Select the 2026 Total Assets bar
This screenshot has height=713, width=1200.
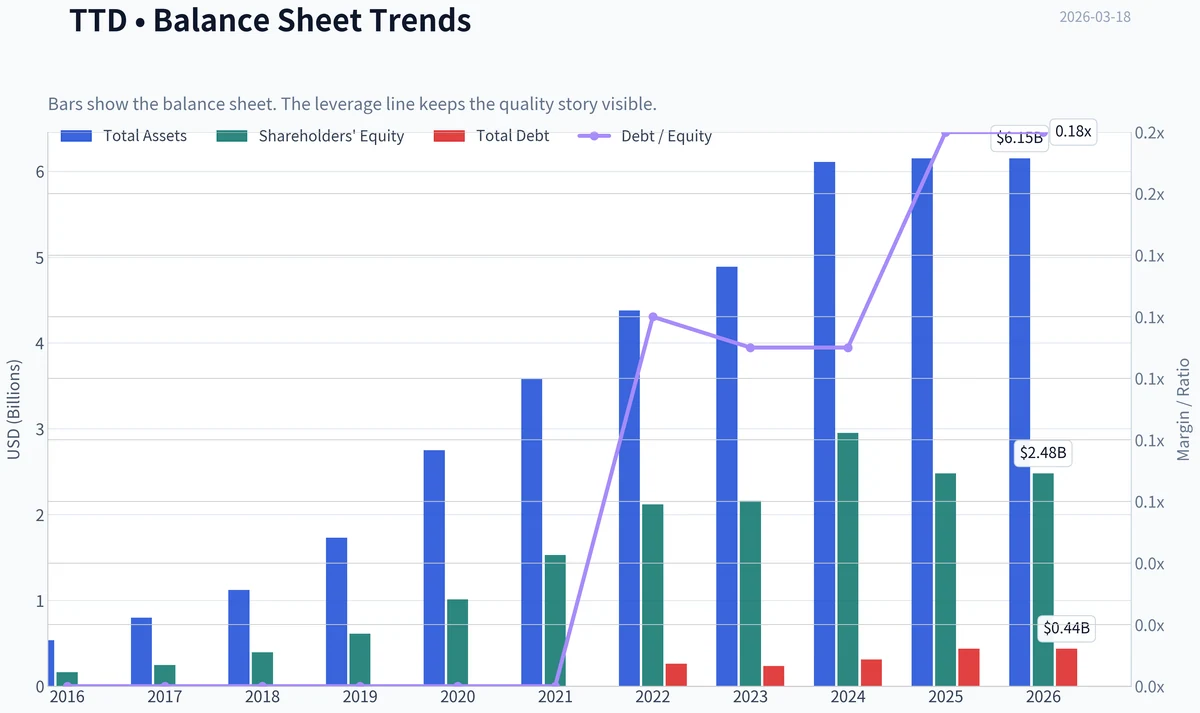1019,422
